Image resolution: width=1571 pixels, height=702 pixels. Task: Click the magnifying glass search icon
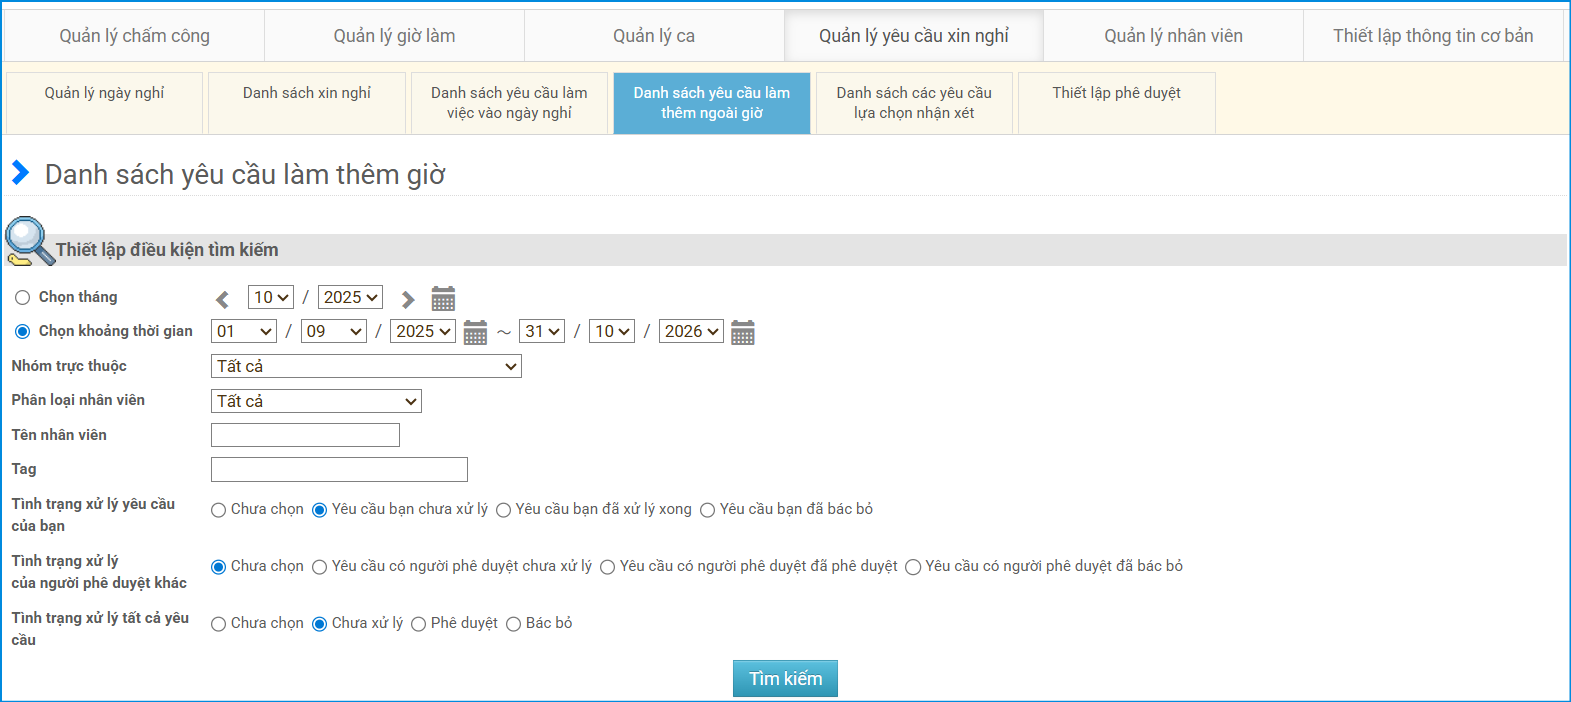pos(28,242)
